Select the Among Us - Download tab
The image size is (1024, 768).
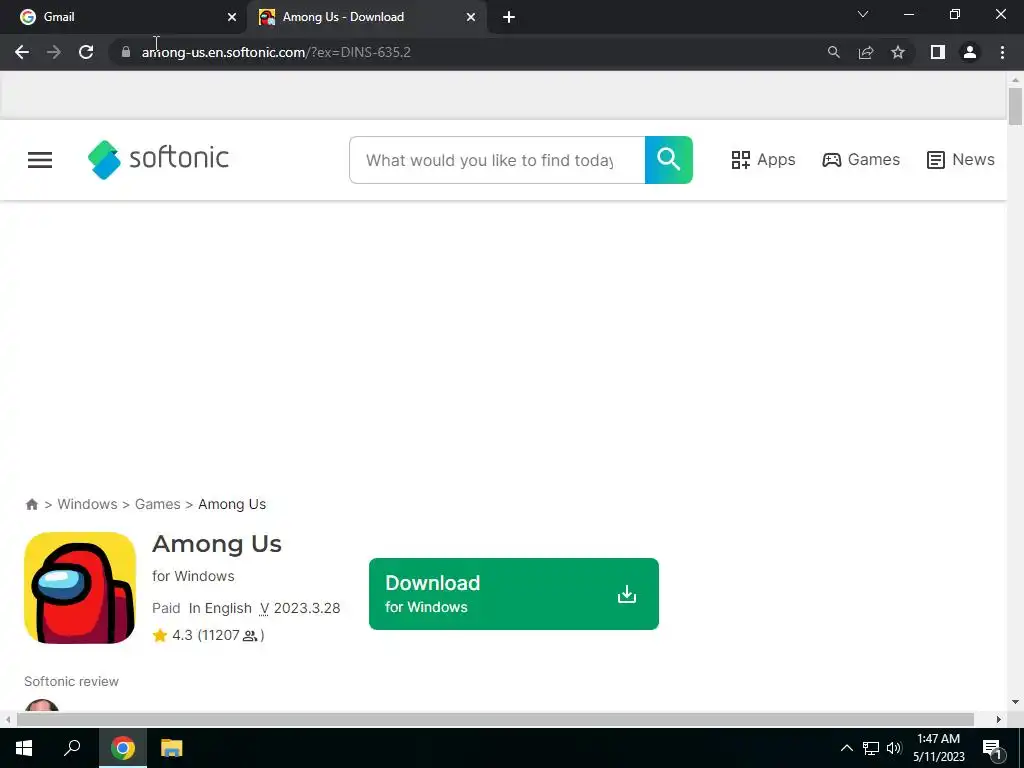(366, 17)
